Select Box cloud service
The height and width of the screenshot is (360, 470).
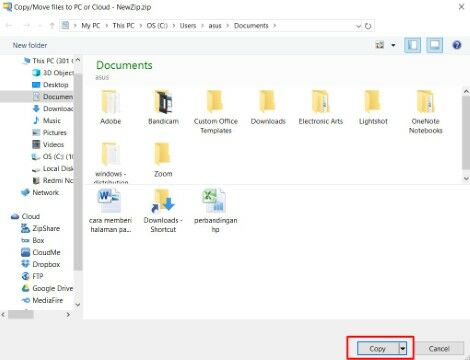coord(33,241)
